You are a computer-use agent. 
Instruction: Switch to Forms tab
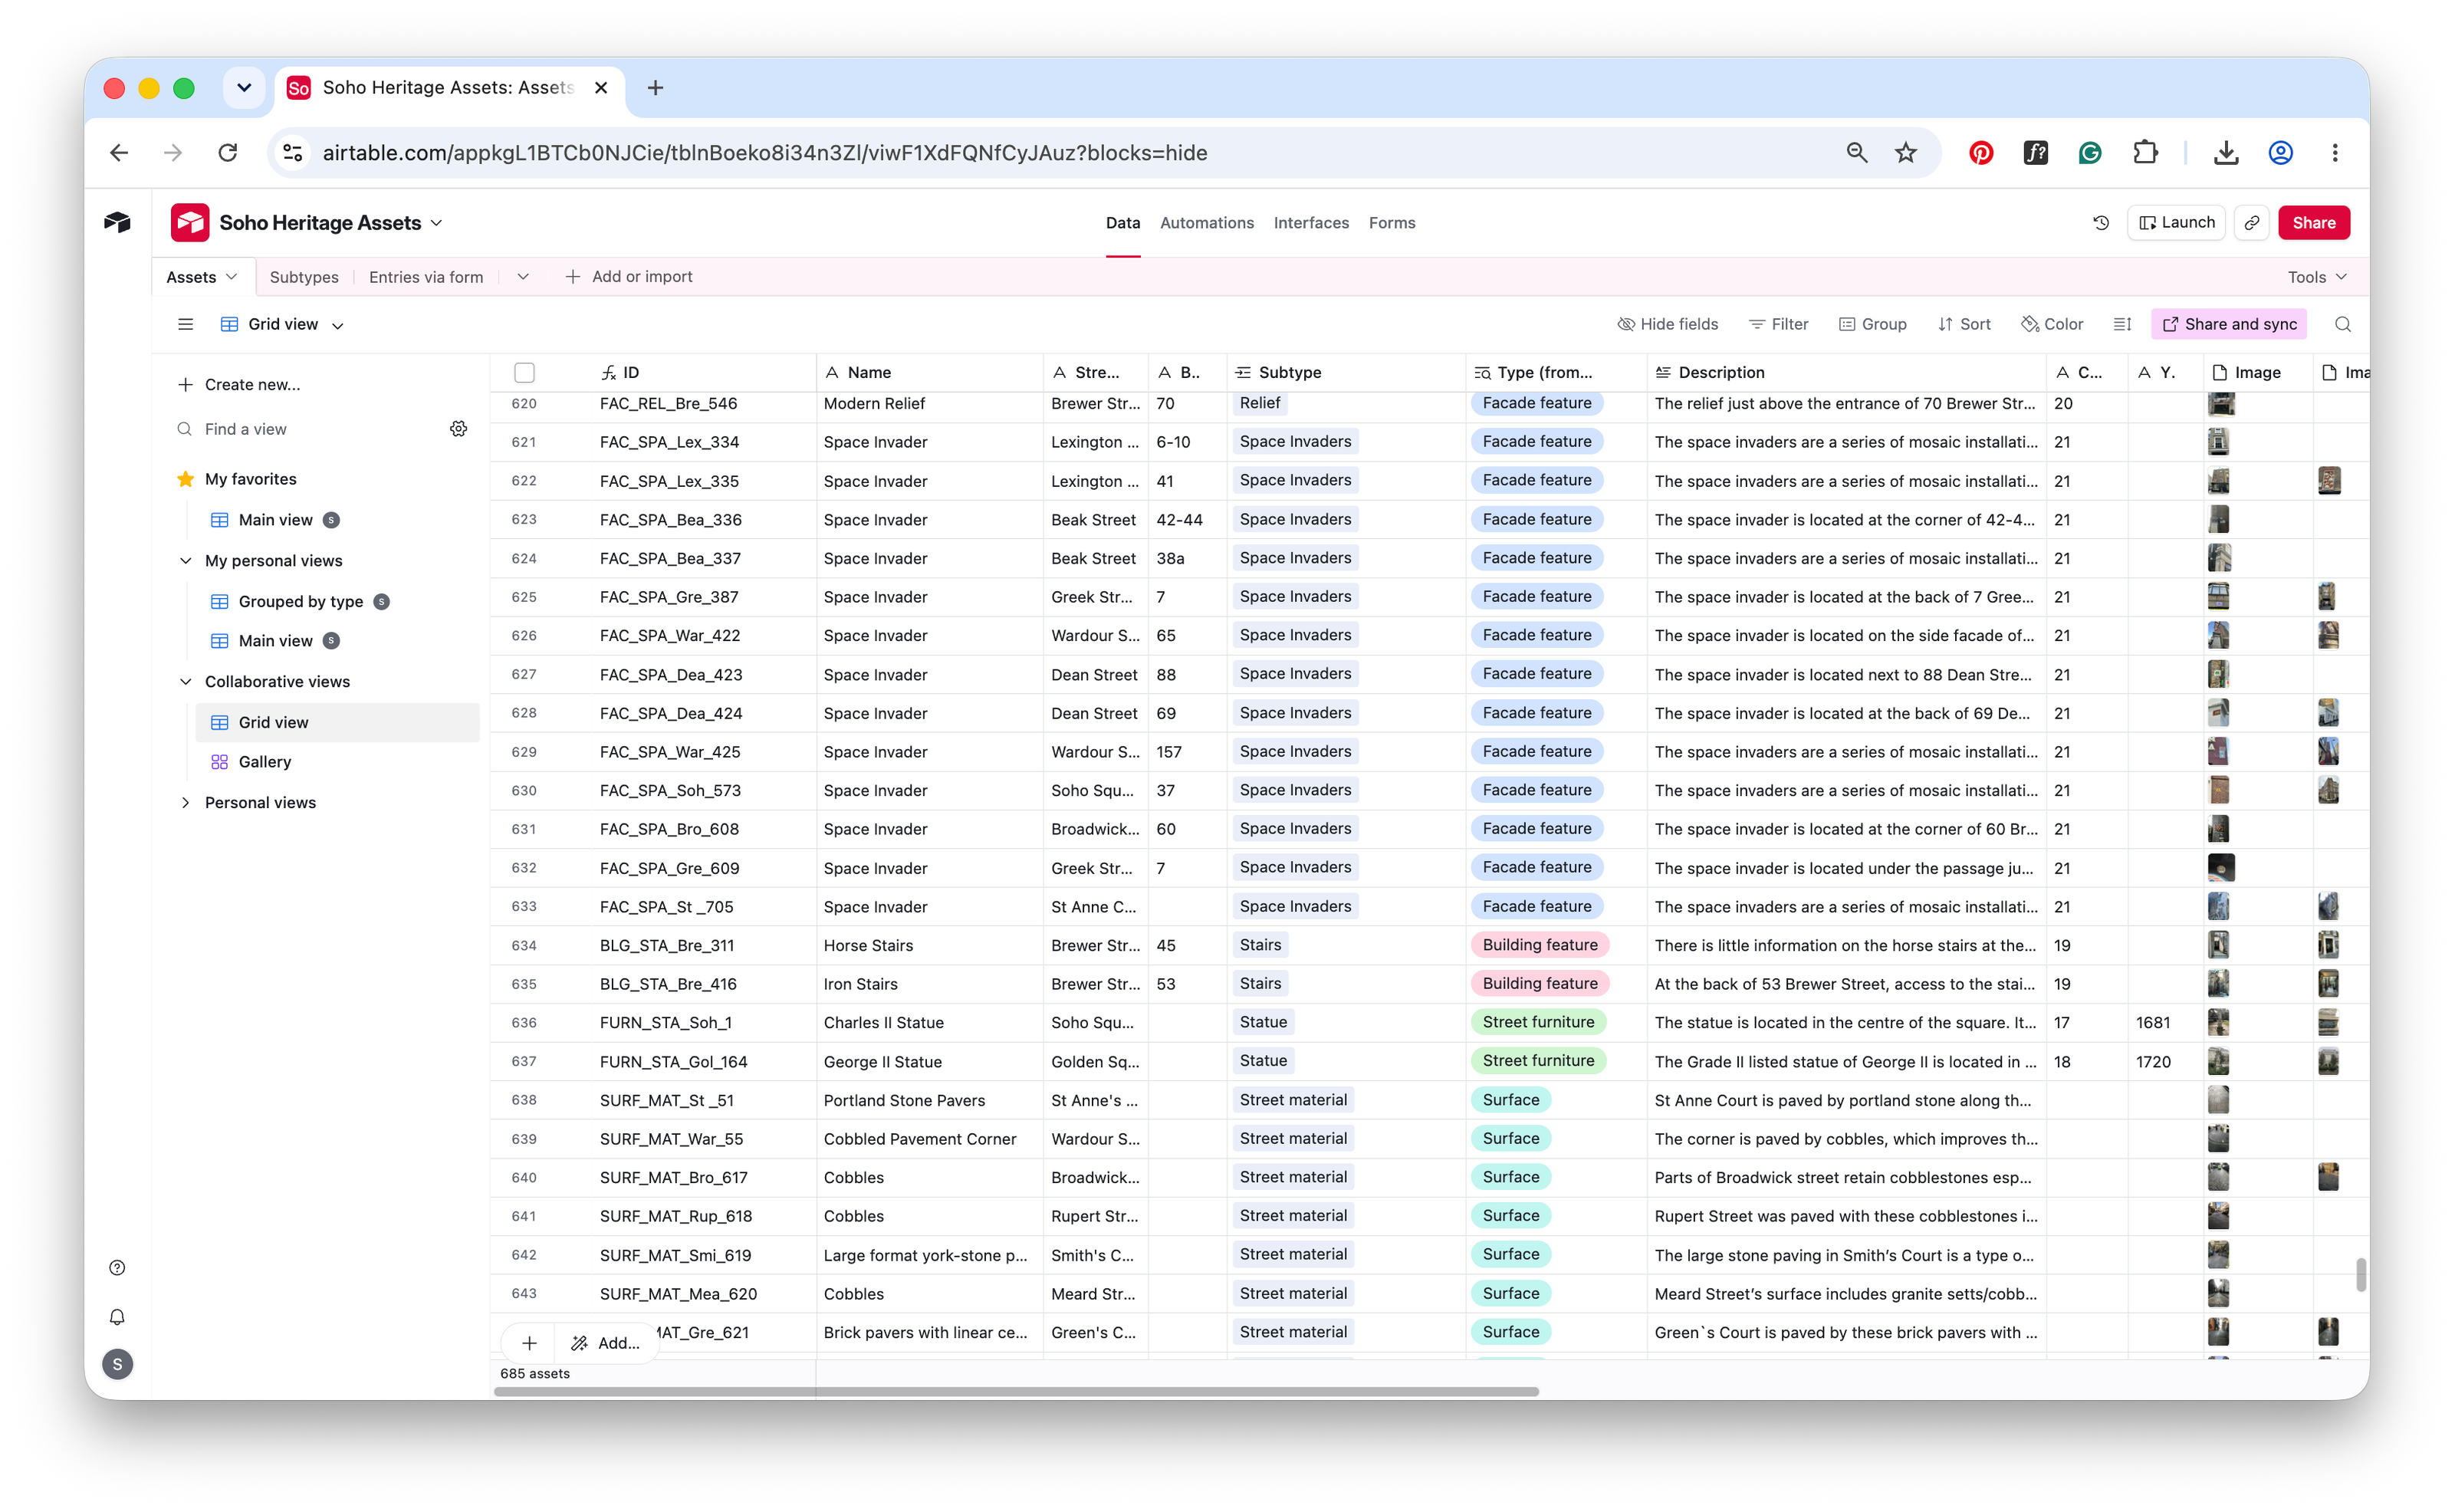pyautogui.click(x=1392, y=223)
